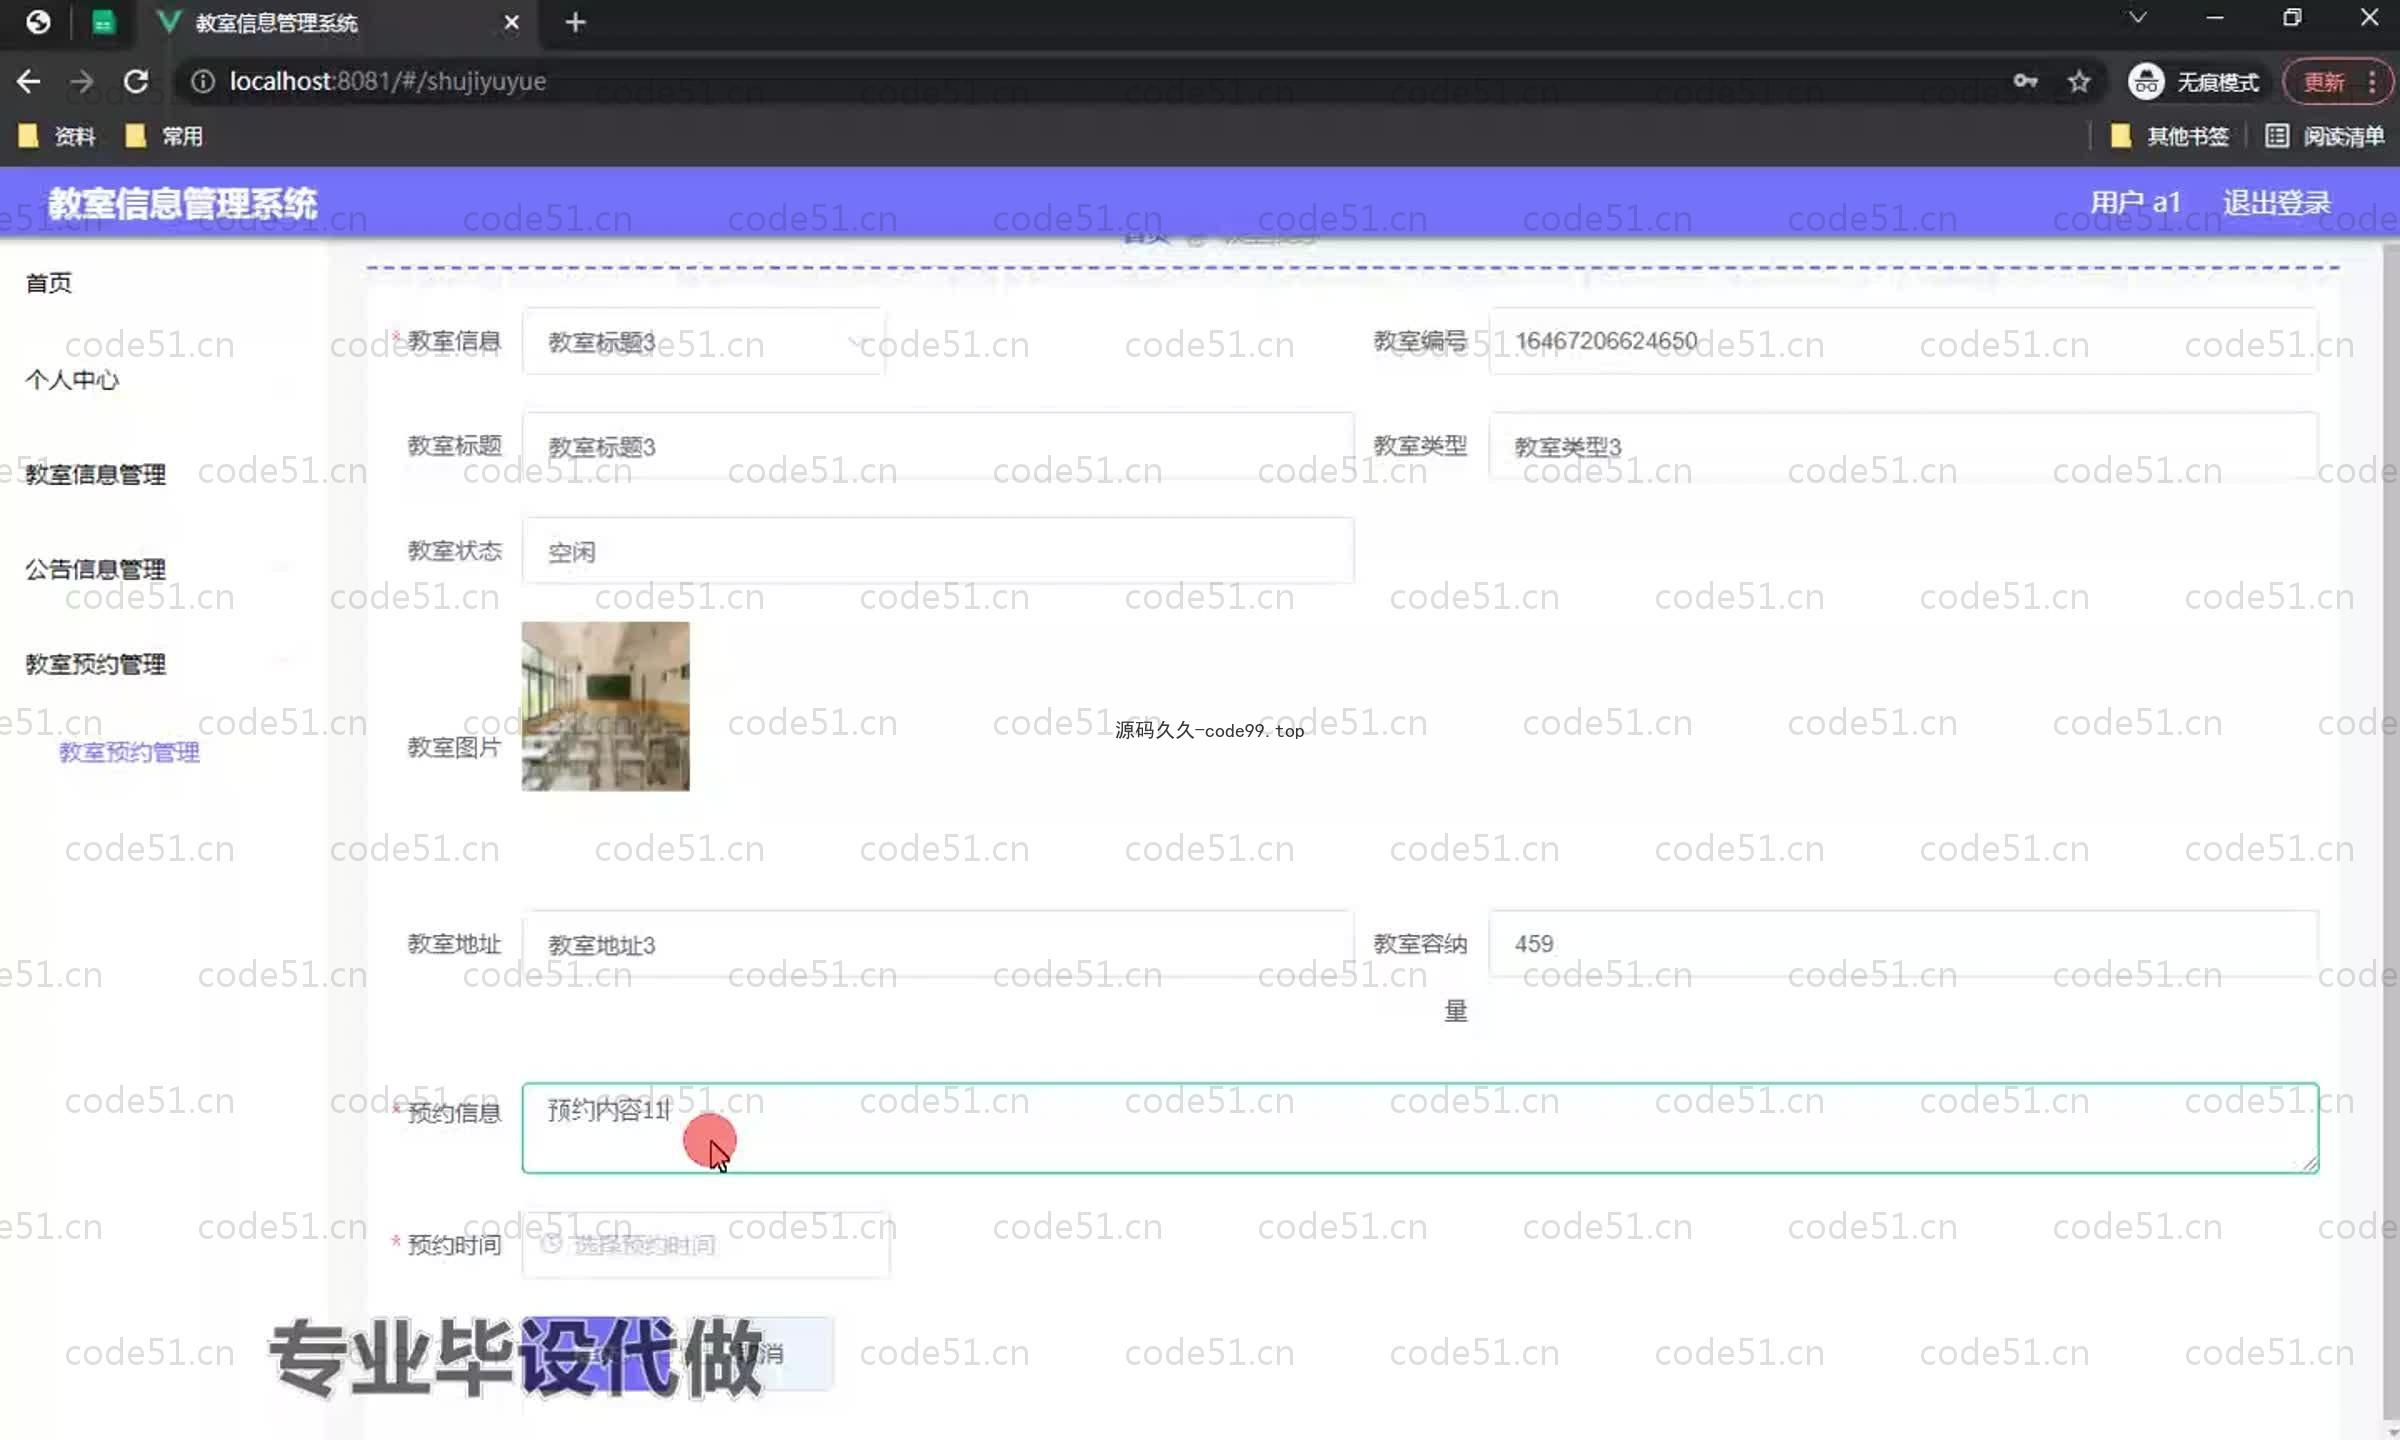Open a new tab with the plus icon

coord(575,22)
